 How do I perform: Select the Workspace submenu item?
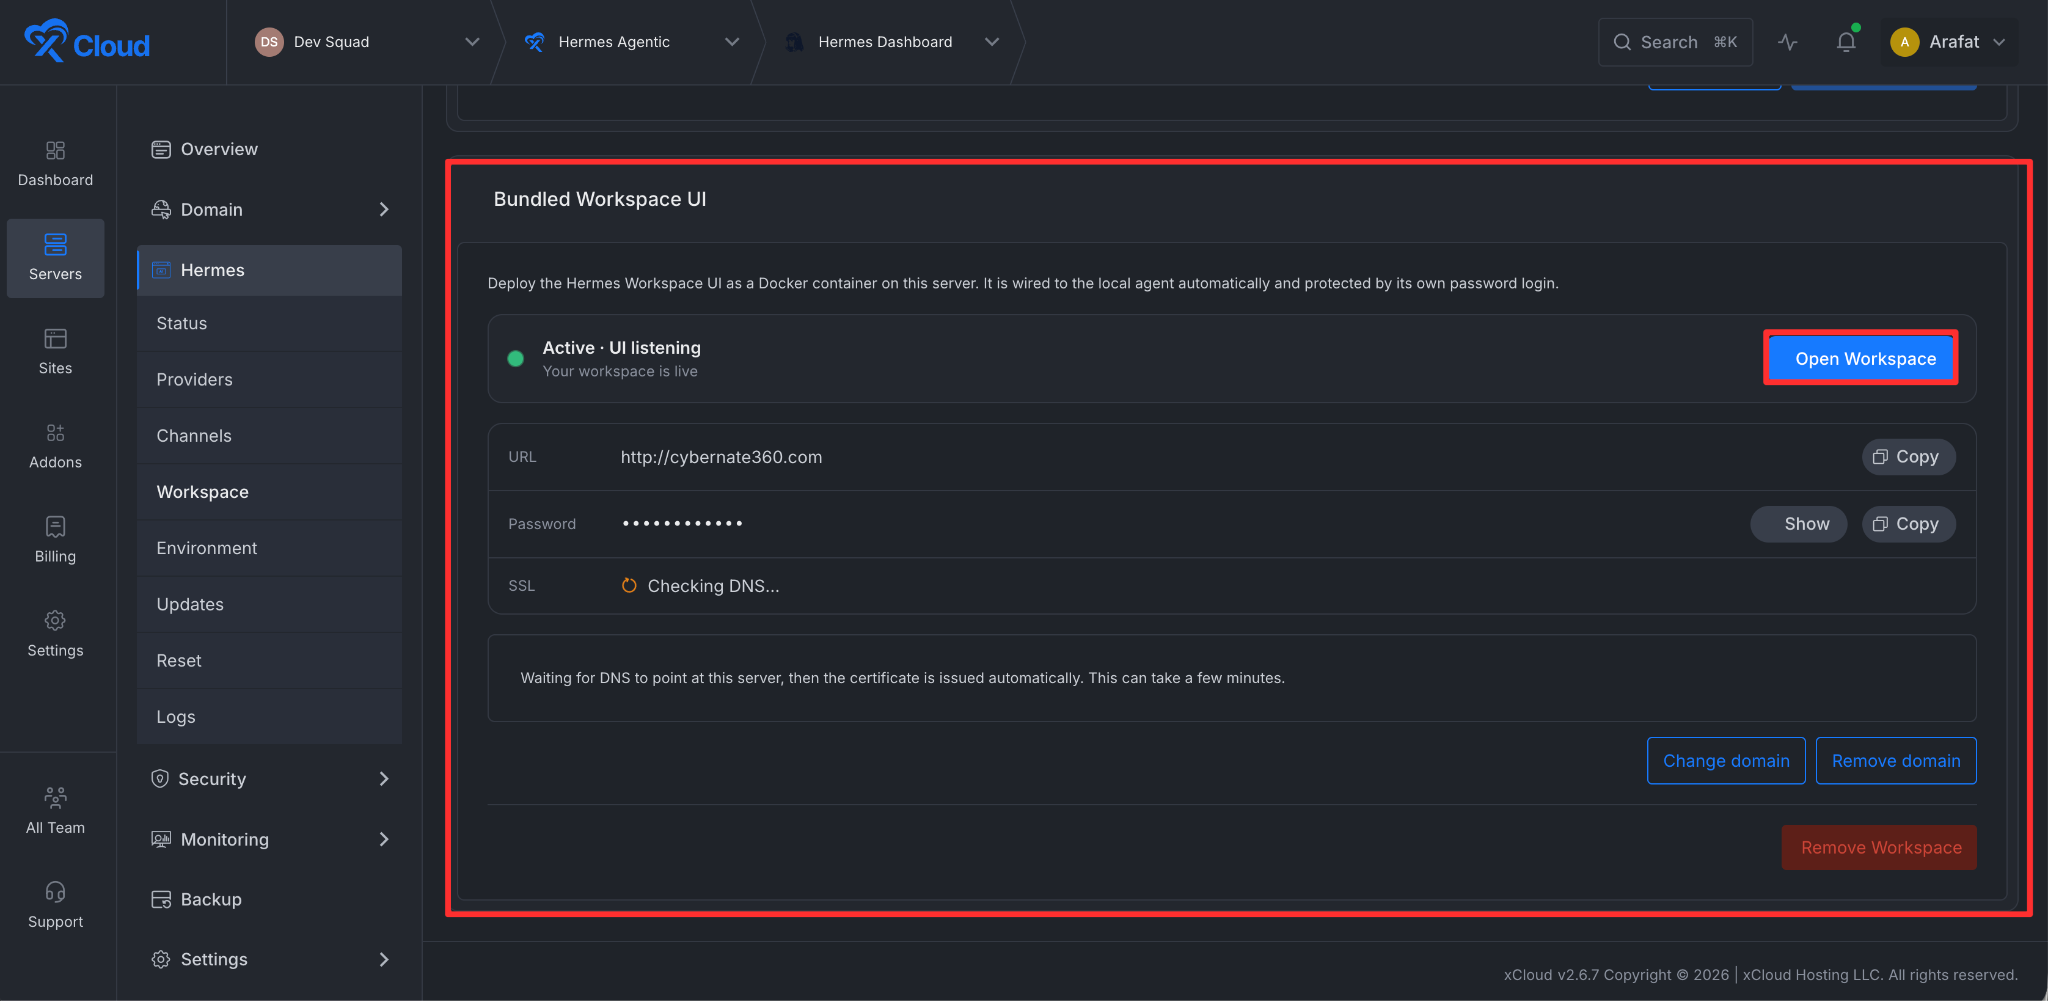click(269, 491)
